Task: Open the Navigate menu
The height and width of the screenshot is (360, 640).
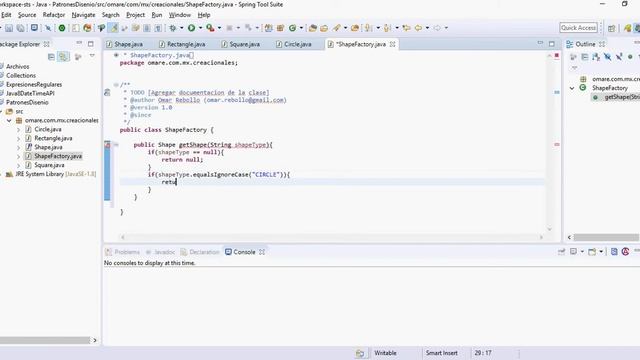Action: pos(83,15)
